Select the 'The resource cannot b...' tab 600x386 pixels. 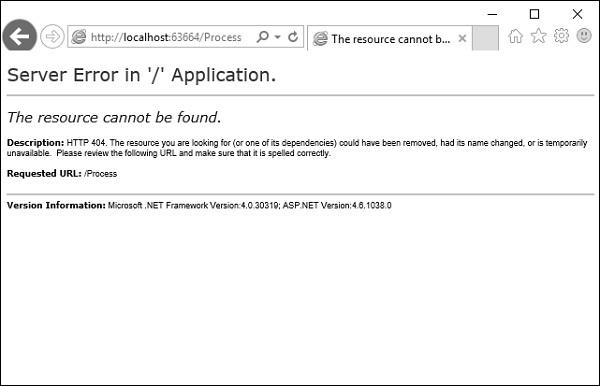(x=390, y=39)
